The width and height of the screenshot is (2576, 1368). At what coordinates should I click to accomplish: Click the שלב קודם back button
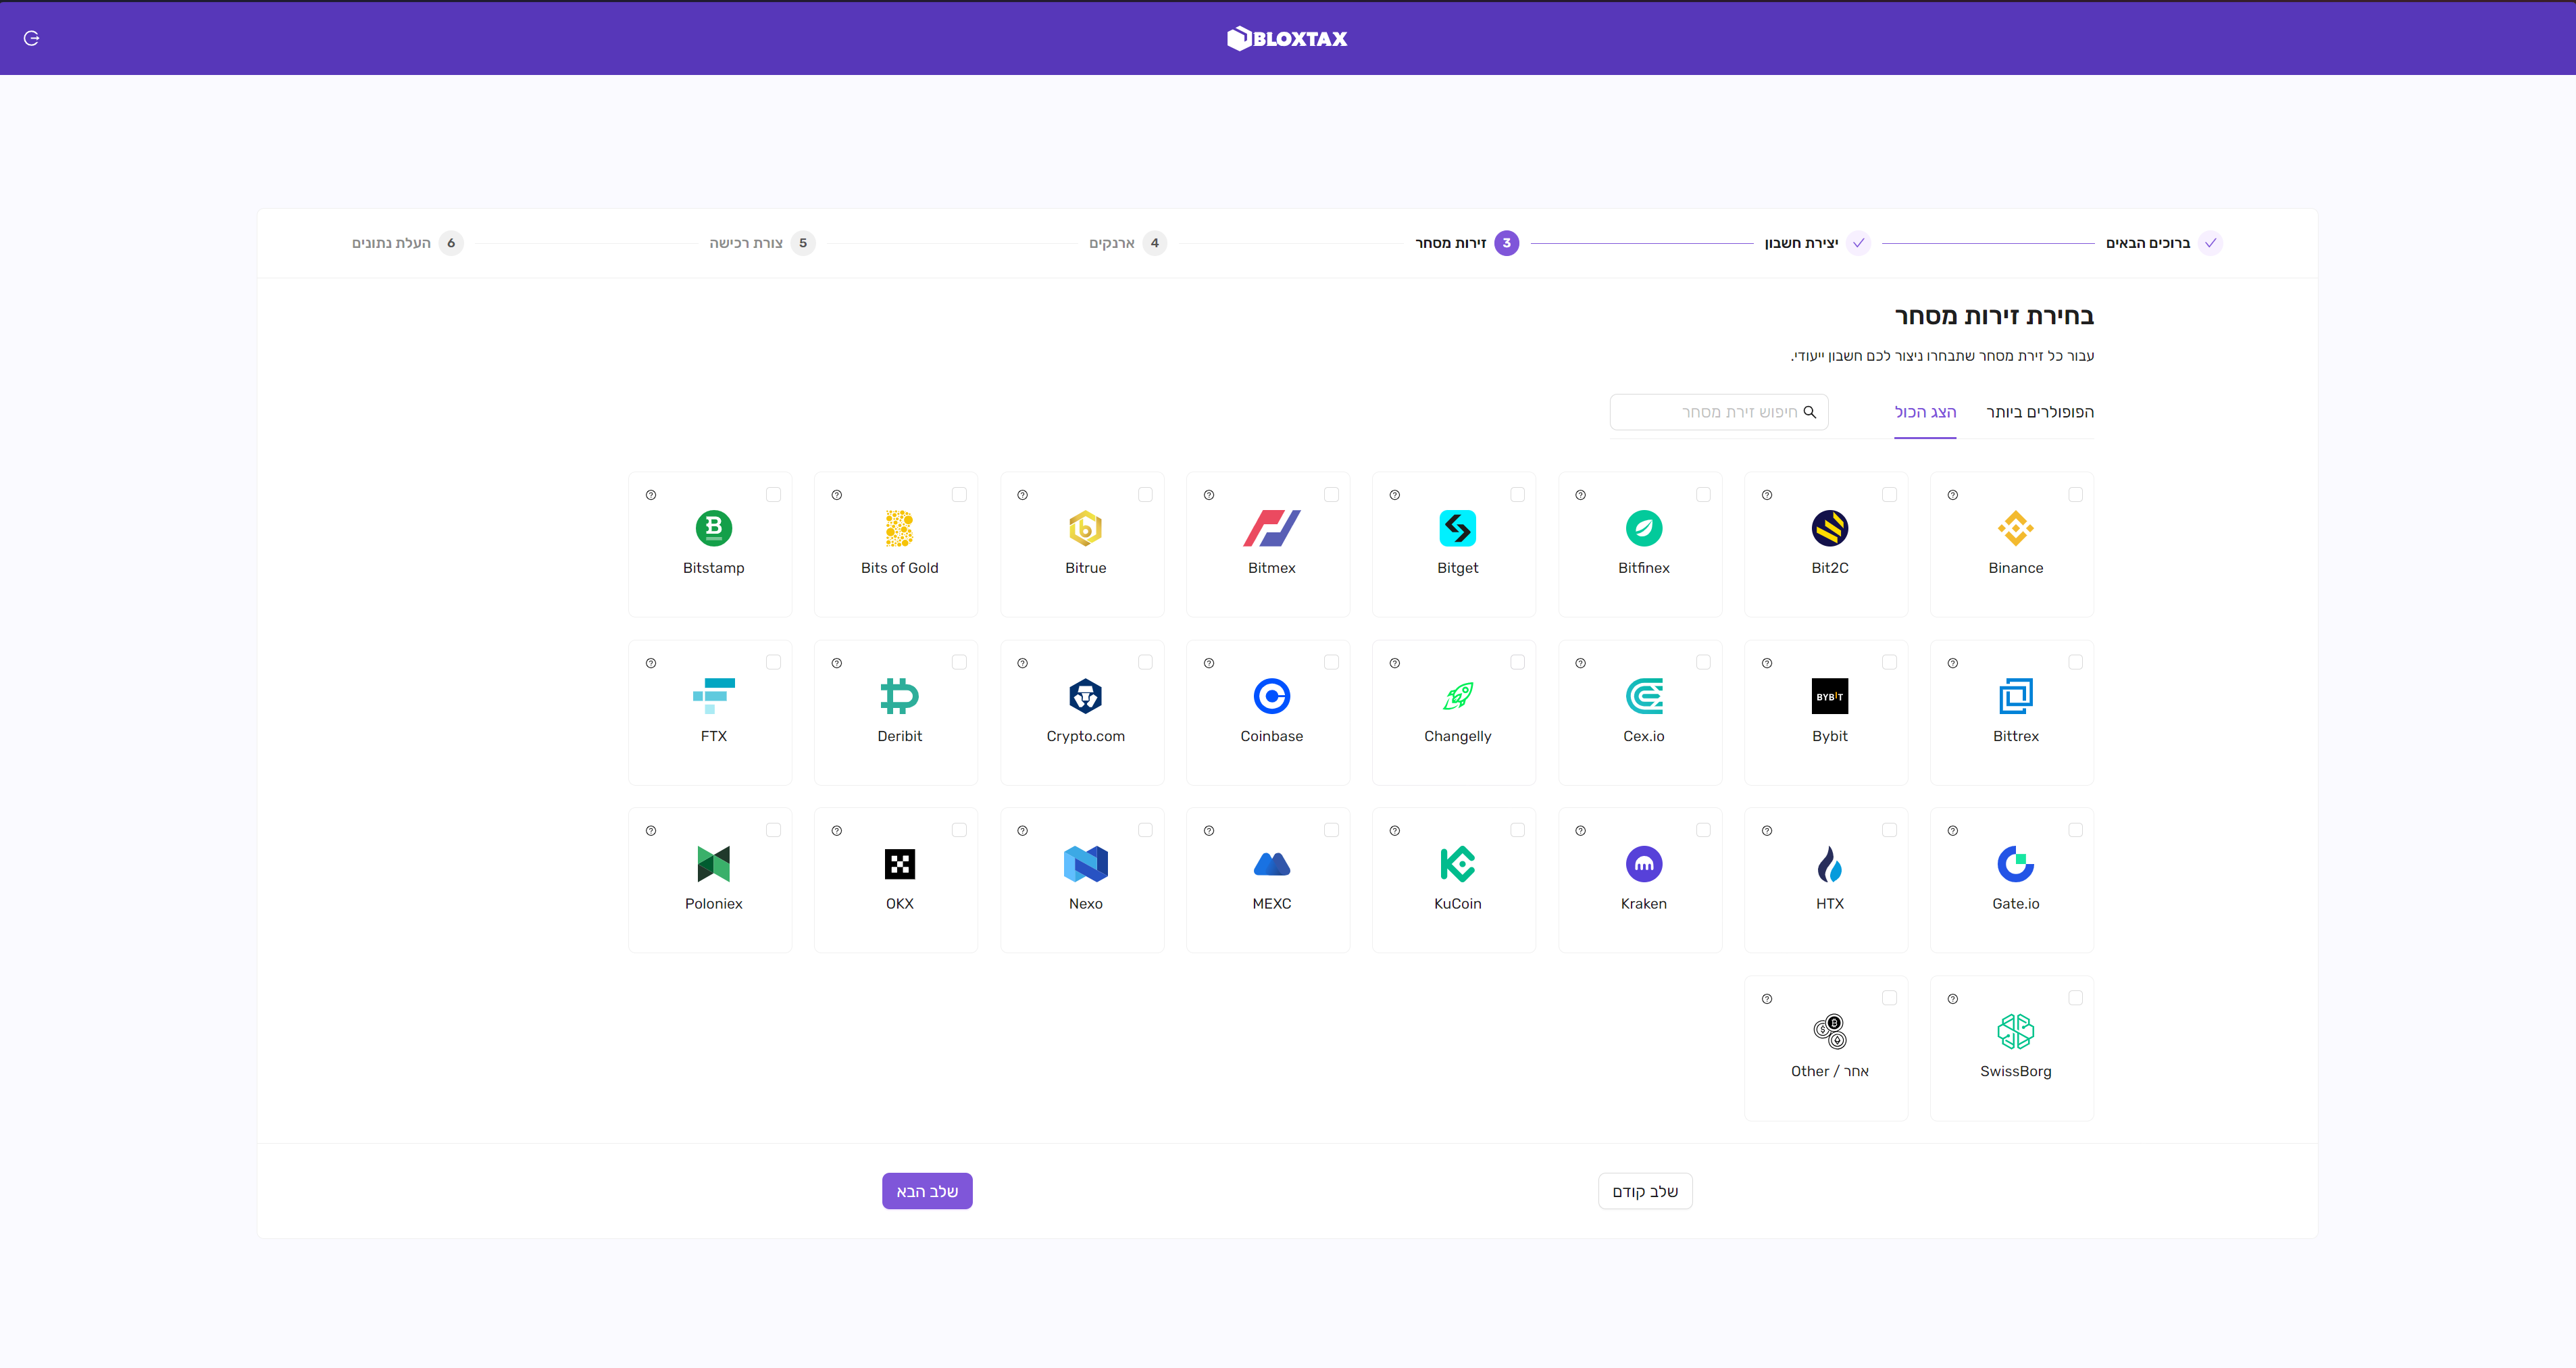tap(1644, 1191)
